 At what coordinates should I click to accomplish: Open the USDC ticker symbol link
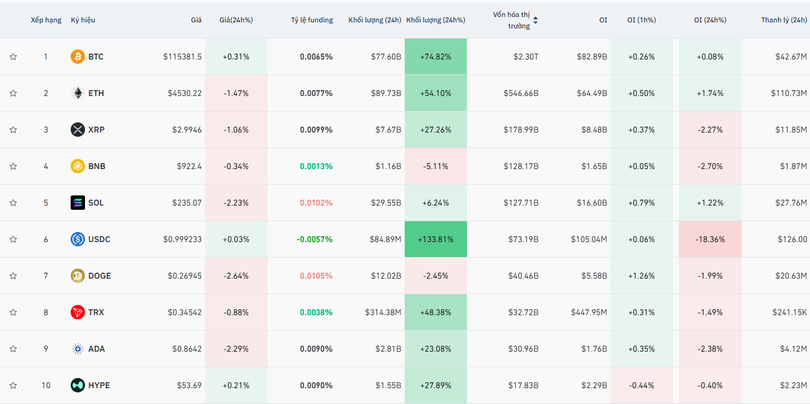99,239
